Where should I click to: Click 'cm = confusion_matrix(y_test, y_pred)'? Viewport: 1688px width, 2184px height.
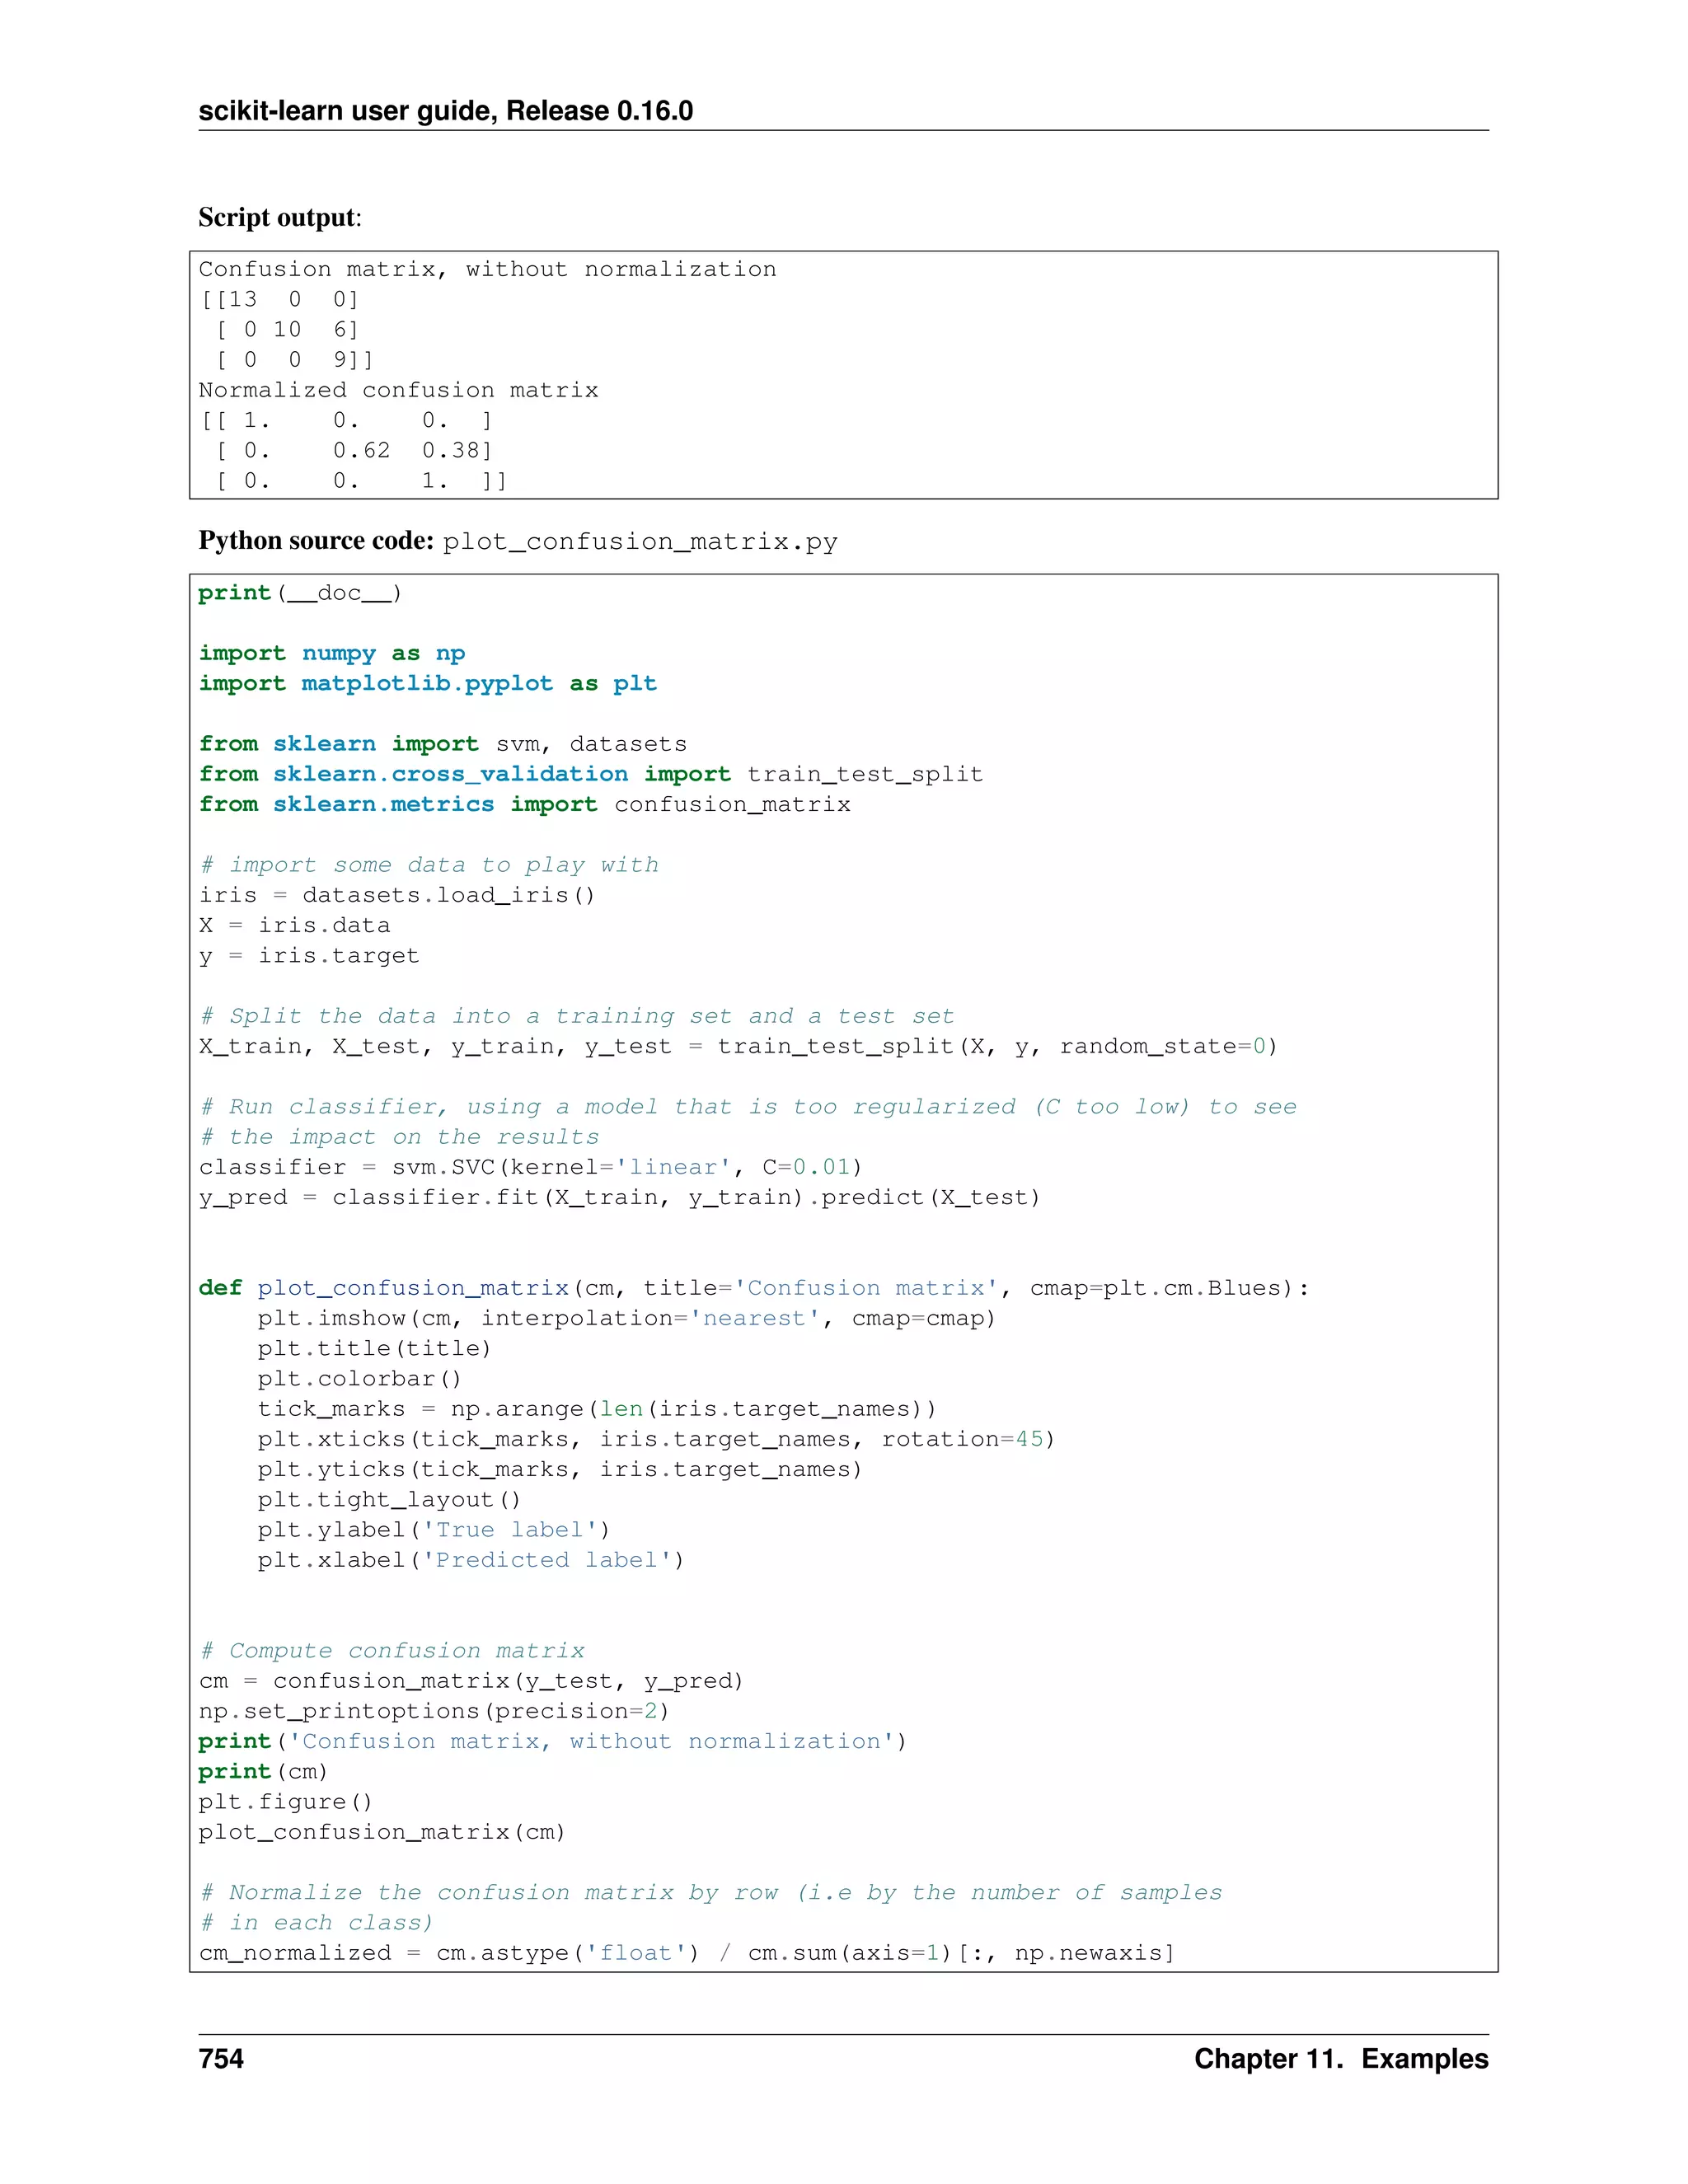(x=471, y=1681)
